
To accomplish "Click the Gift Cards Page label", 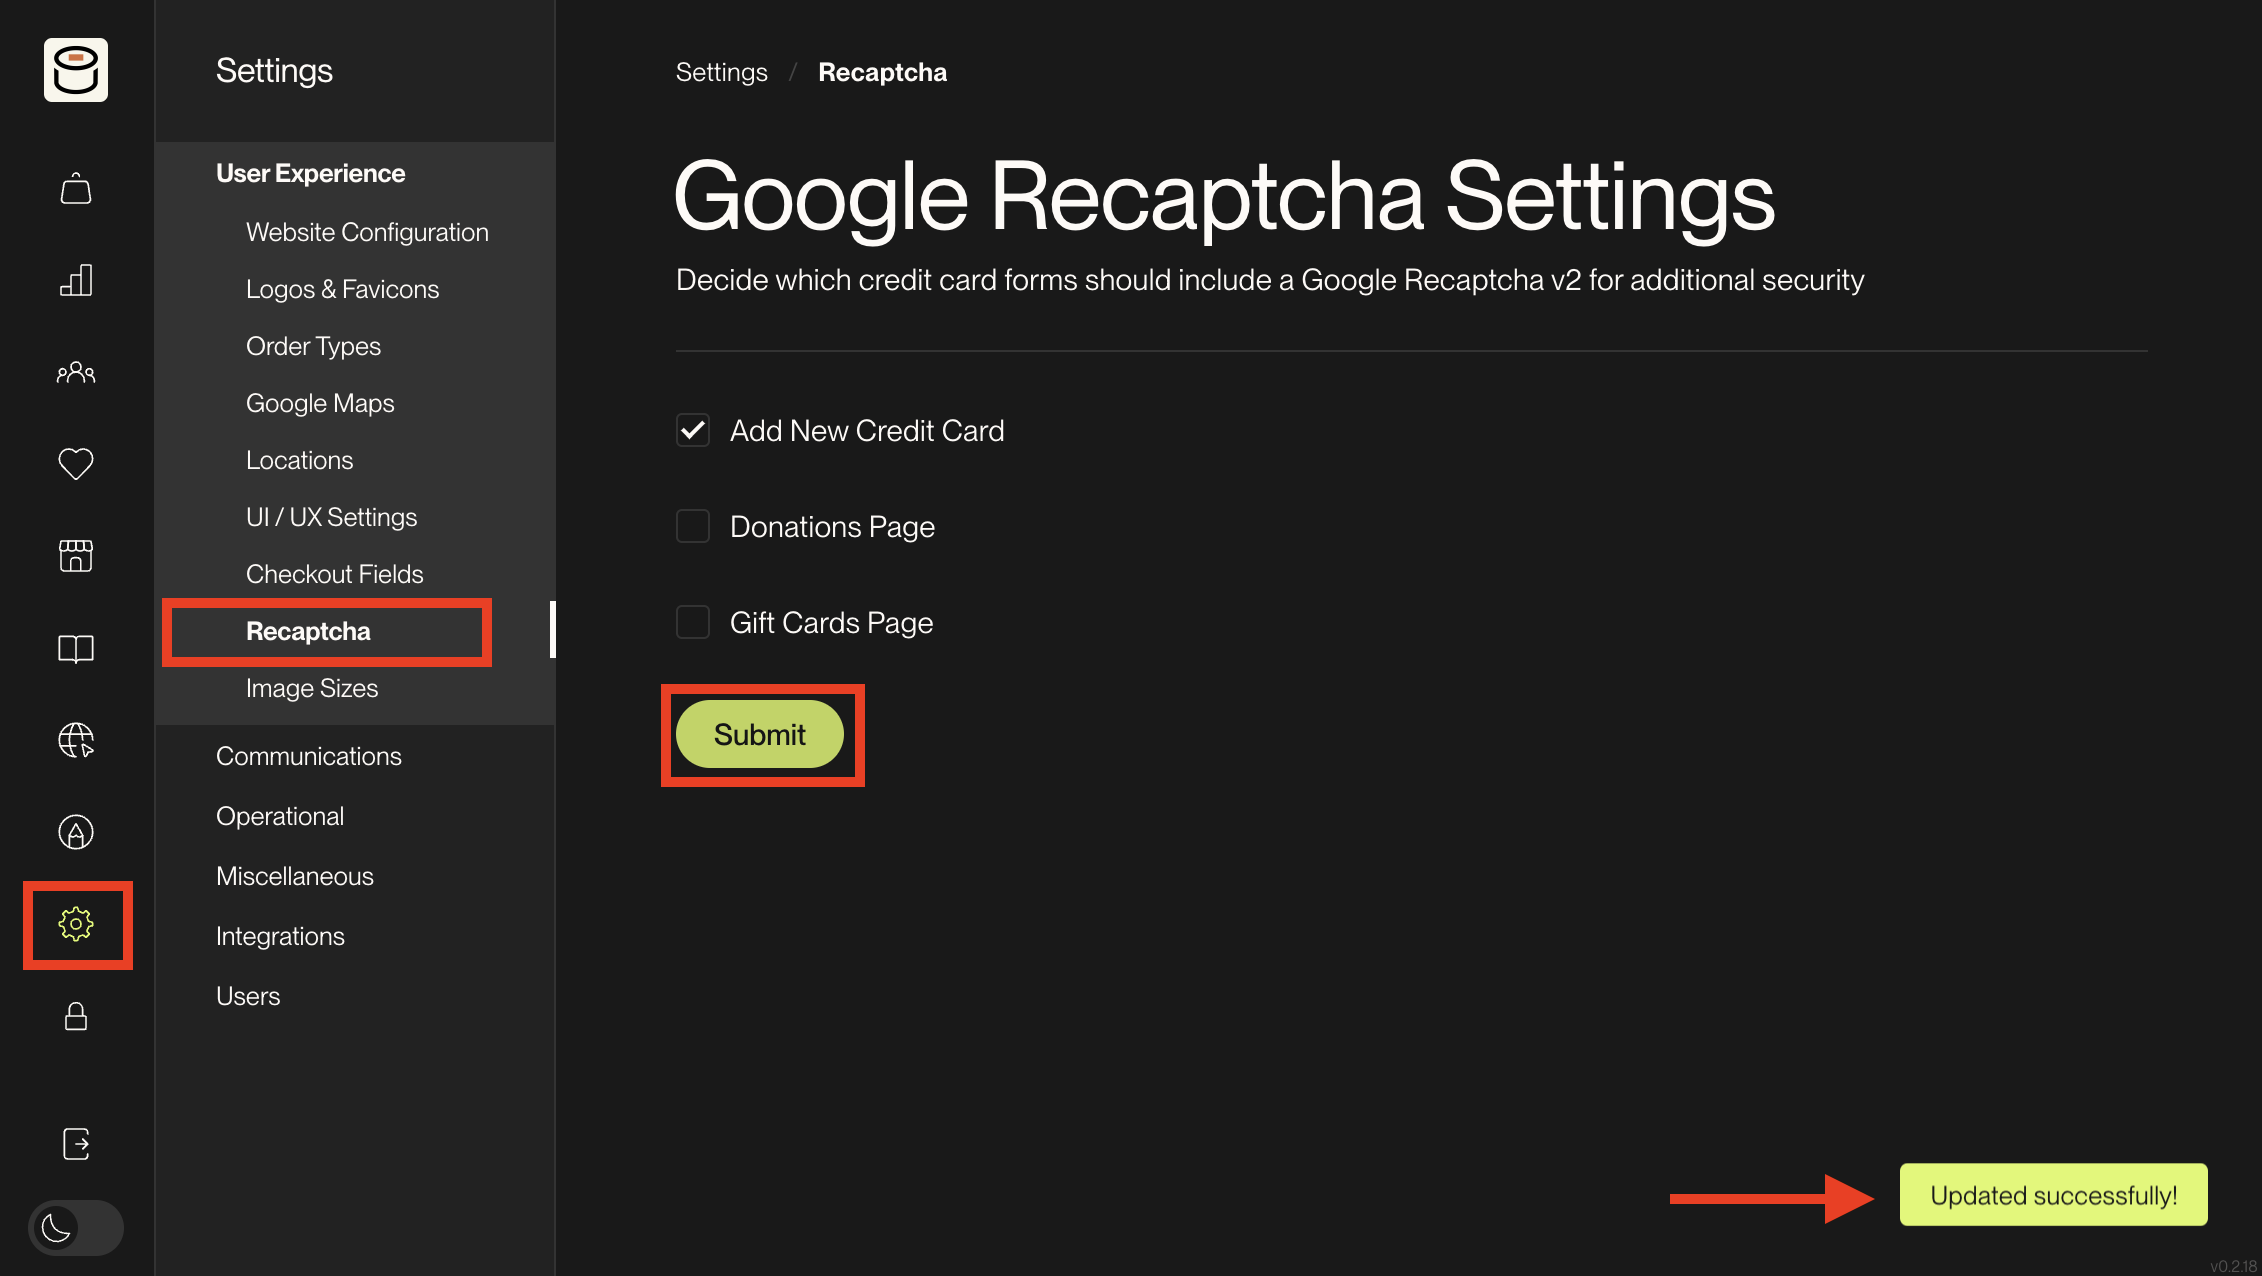I will point(831,622).
